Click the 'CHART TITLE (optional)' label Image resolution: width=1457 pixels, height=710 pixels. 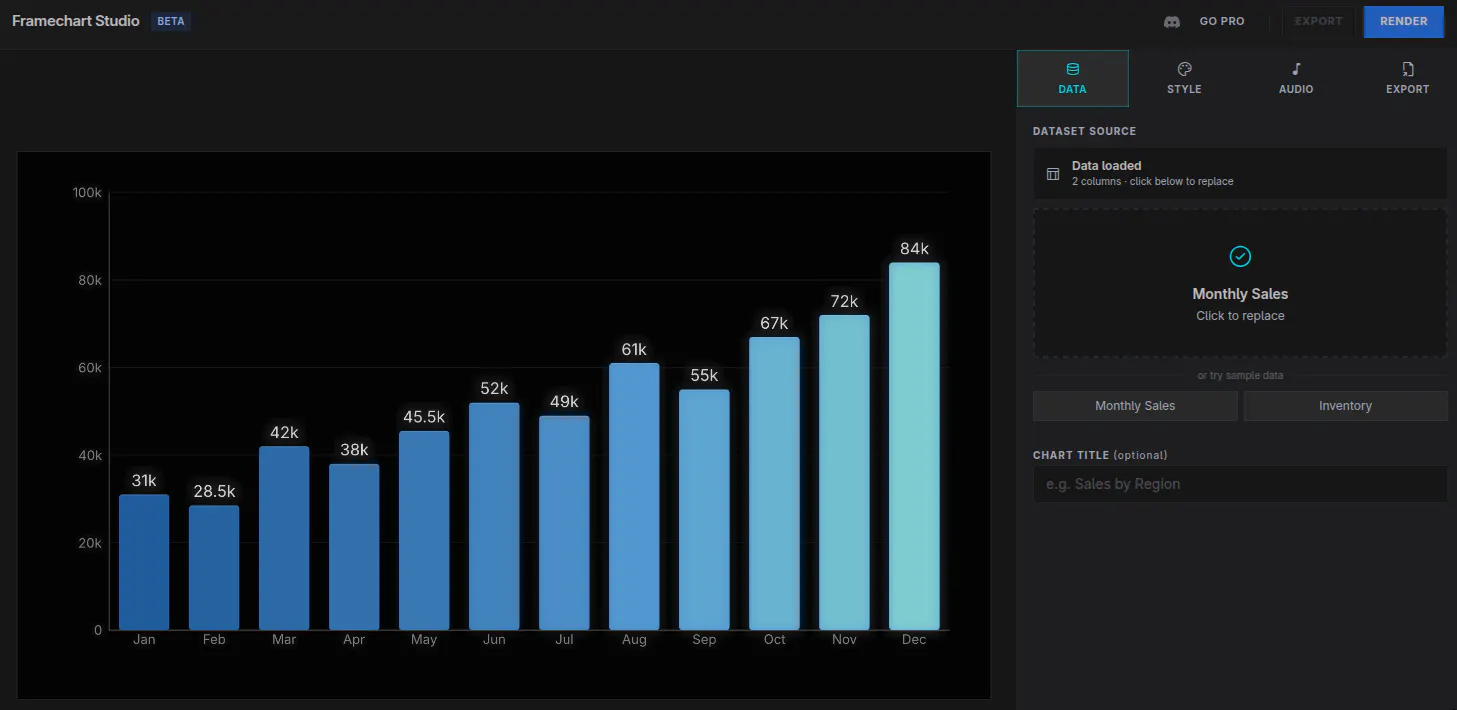pyautogui.click(x=1100, y=455)
